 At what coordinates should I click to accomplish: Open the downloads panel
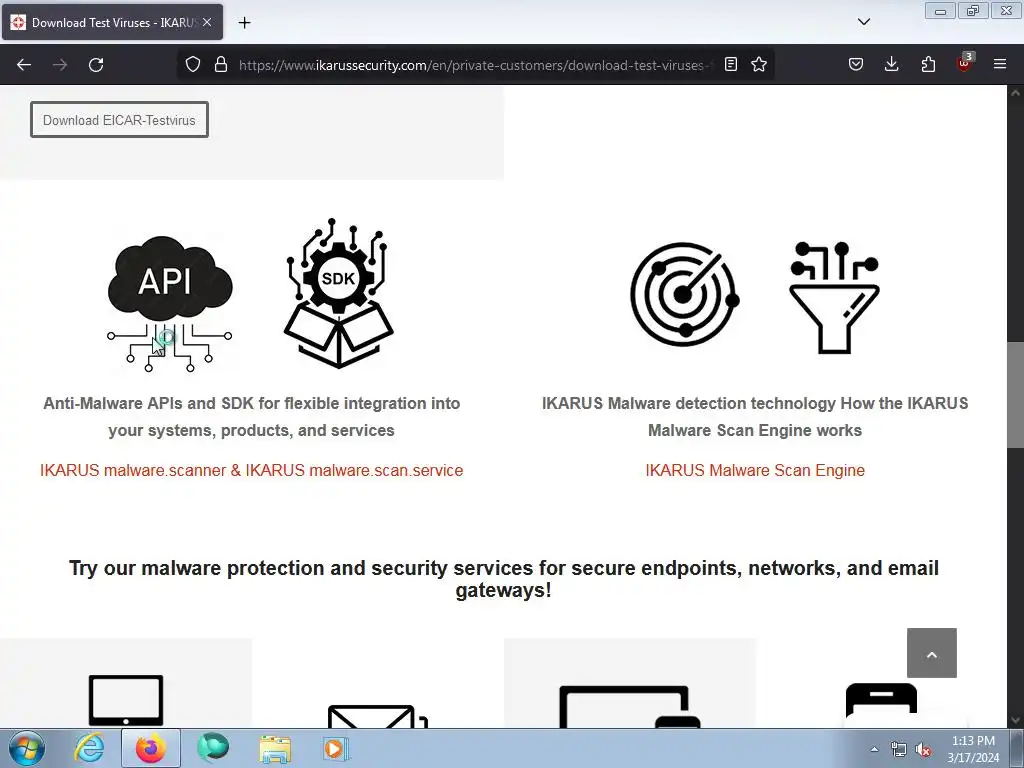click(x=891, y=65)
